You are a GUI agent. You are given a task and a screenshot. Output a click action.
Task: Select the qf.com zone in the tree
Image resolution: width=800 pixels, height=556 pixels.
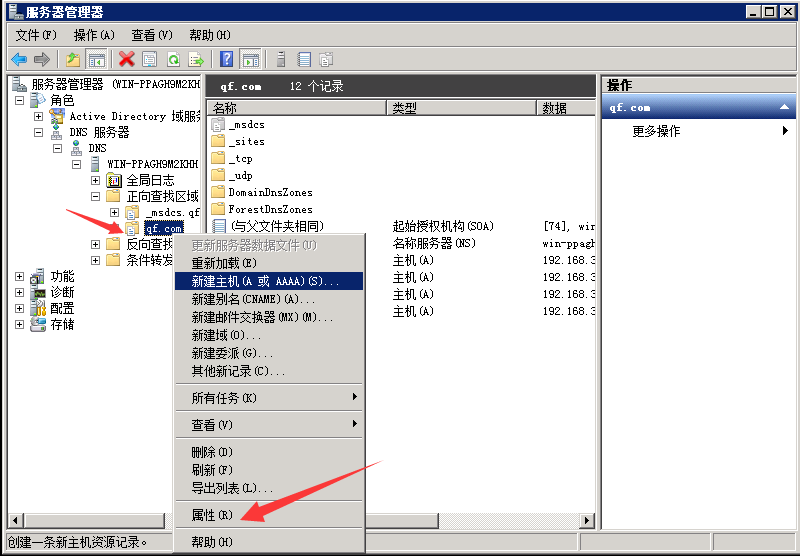tap(164, 228)
